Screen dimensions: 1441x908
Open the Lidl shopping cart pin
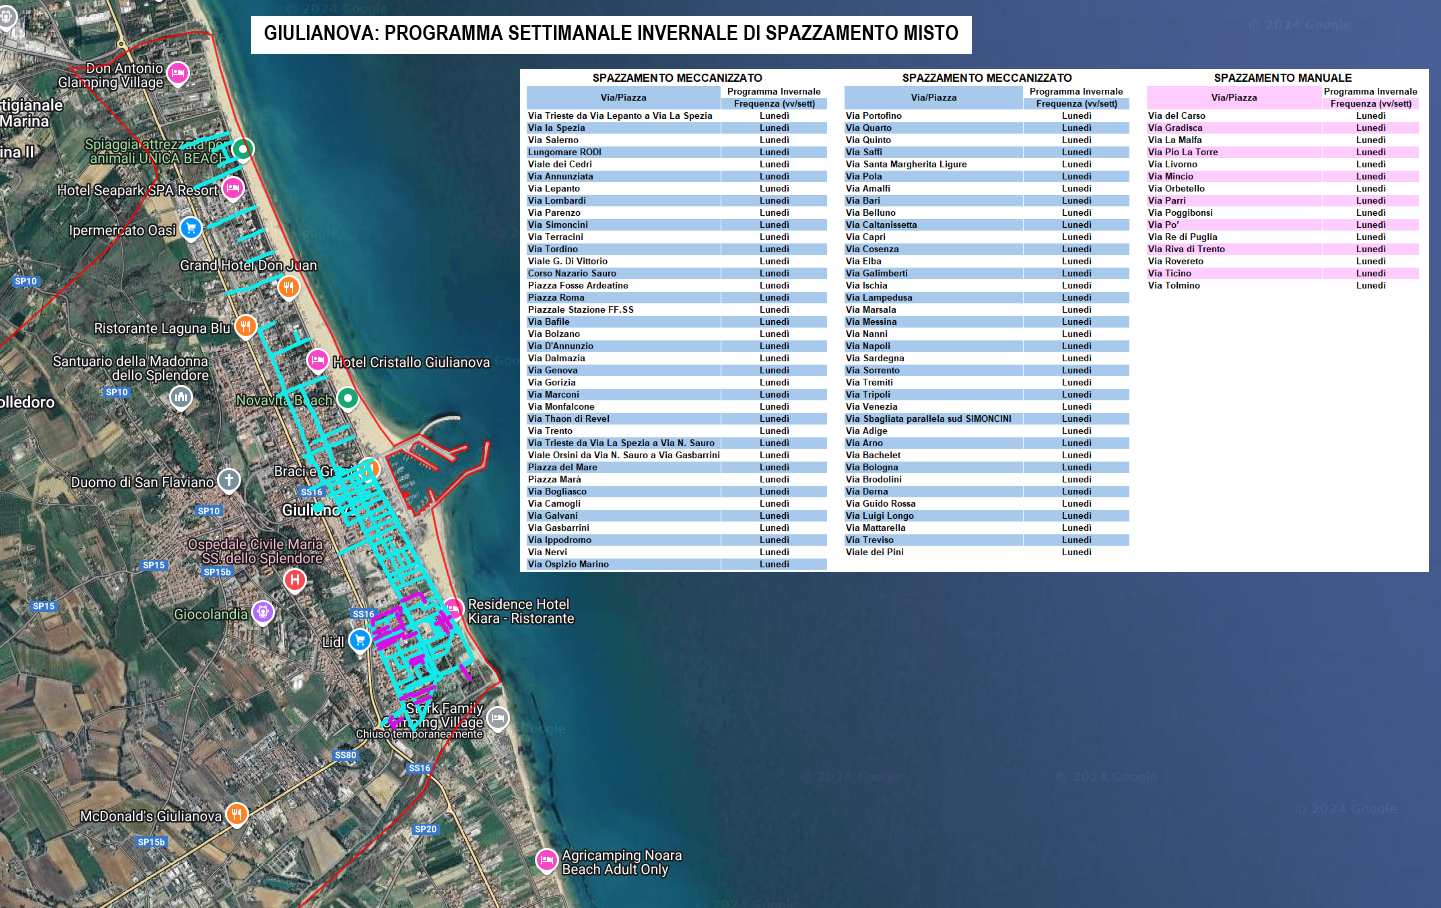[360, 640]
